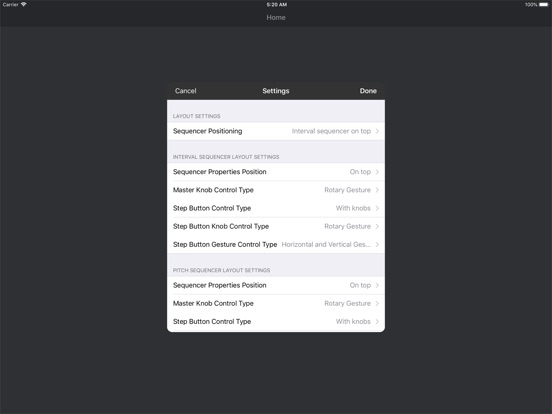This screenshot has width=552, height=414.
Task: Open pitch Master Knob Control Type row
Action: coord(276,303)
